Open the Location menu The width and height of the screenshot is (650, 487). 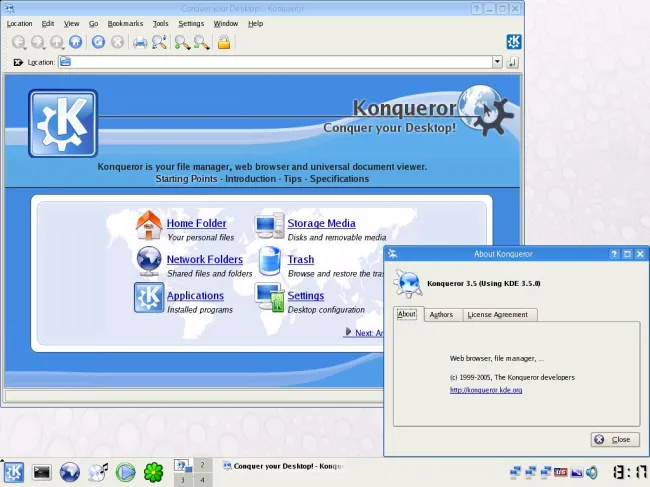tap(19, 24)
